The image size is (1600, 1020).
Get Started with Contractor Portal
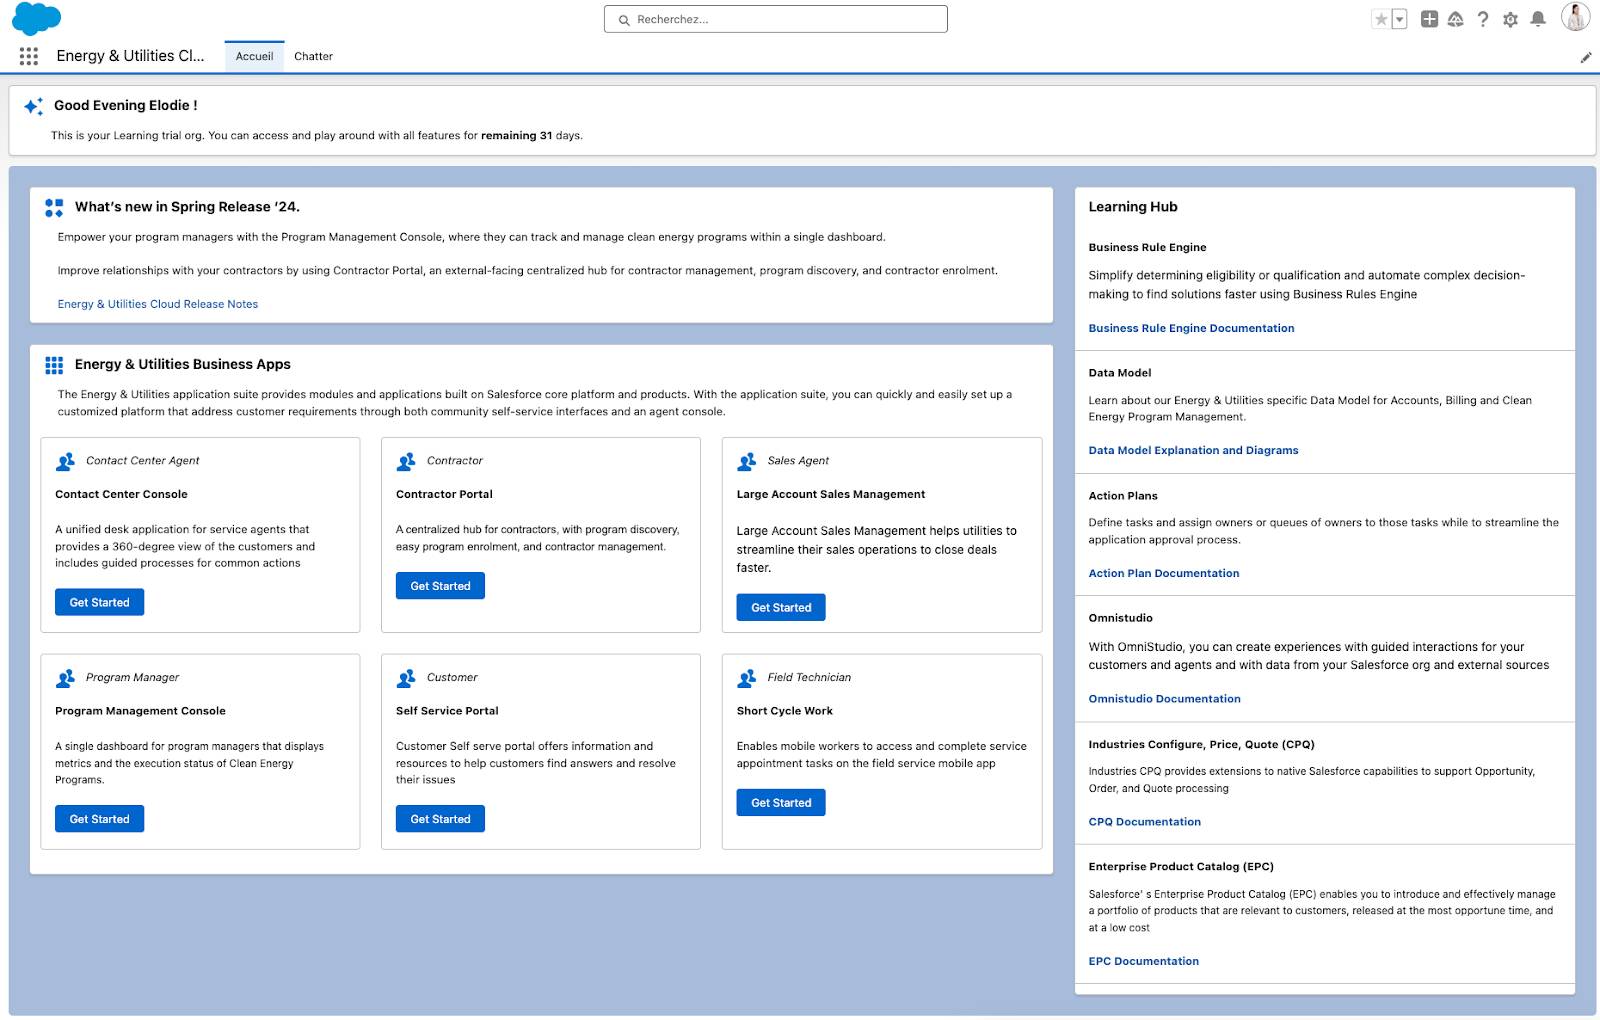pyautogui.click(x=440, y=586)
